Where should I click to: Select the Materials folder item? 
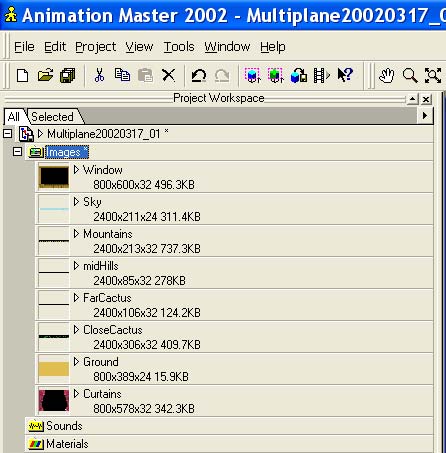click(x=67, y=444)
